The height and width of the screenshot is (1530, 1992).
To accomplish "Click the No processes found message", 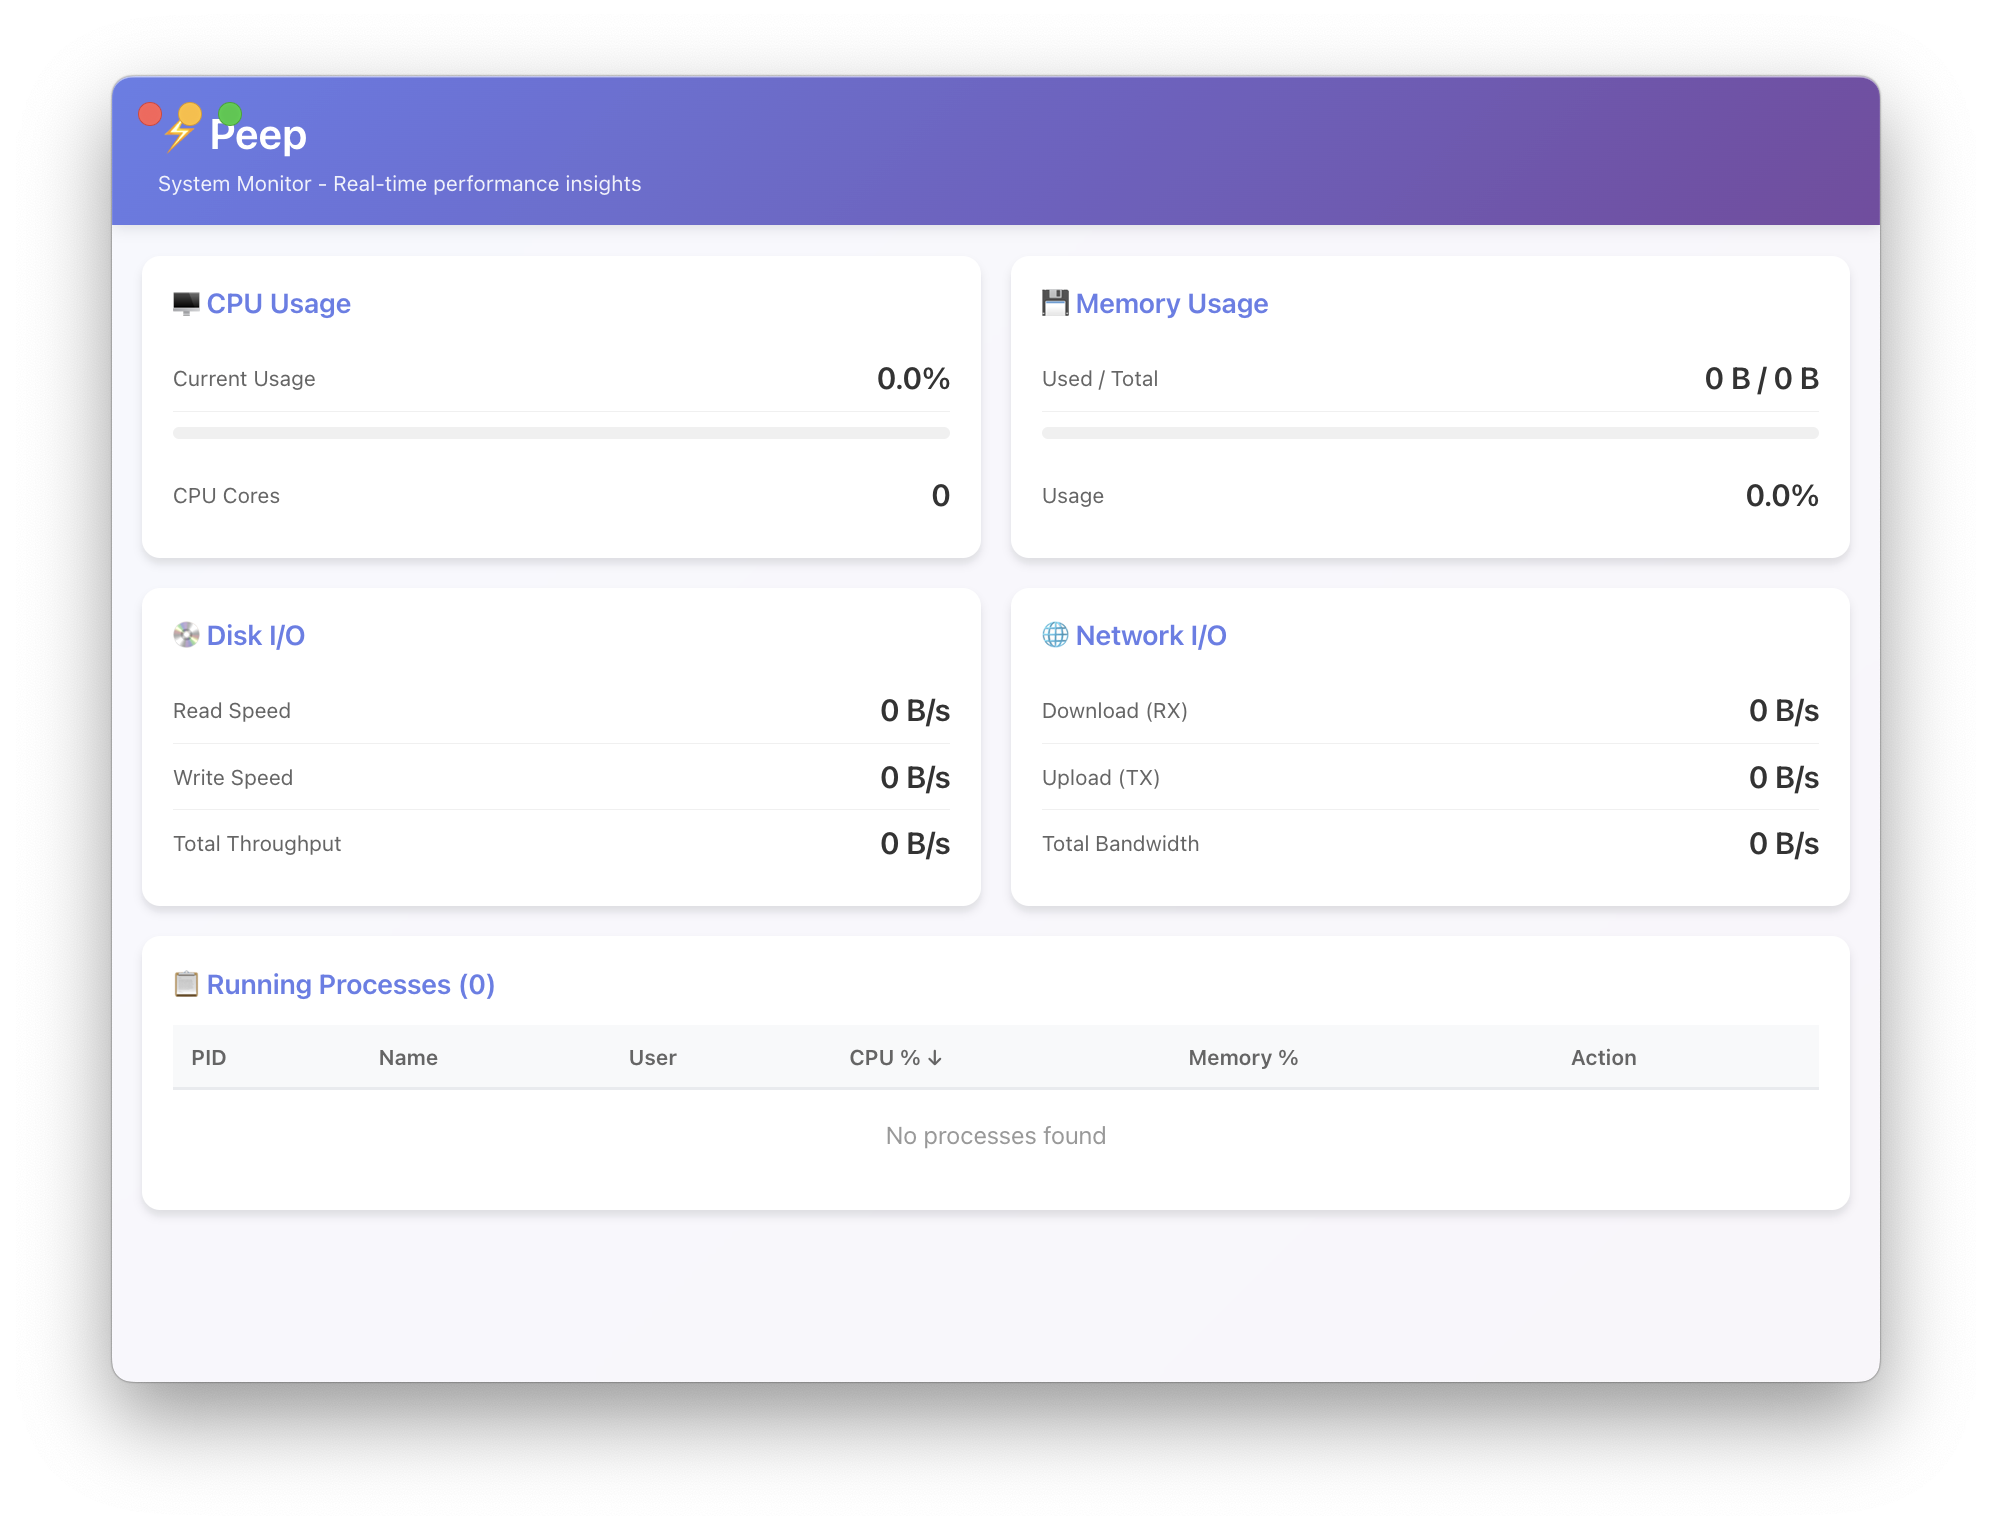I will [x=995, y=1135].
